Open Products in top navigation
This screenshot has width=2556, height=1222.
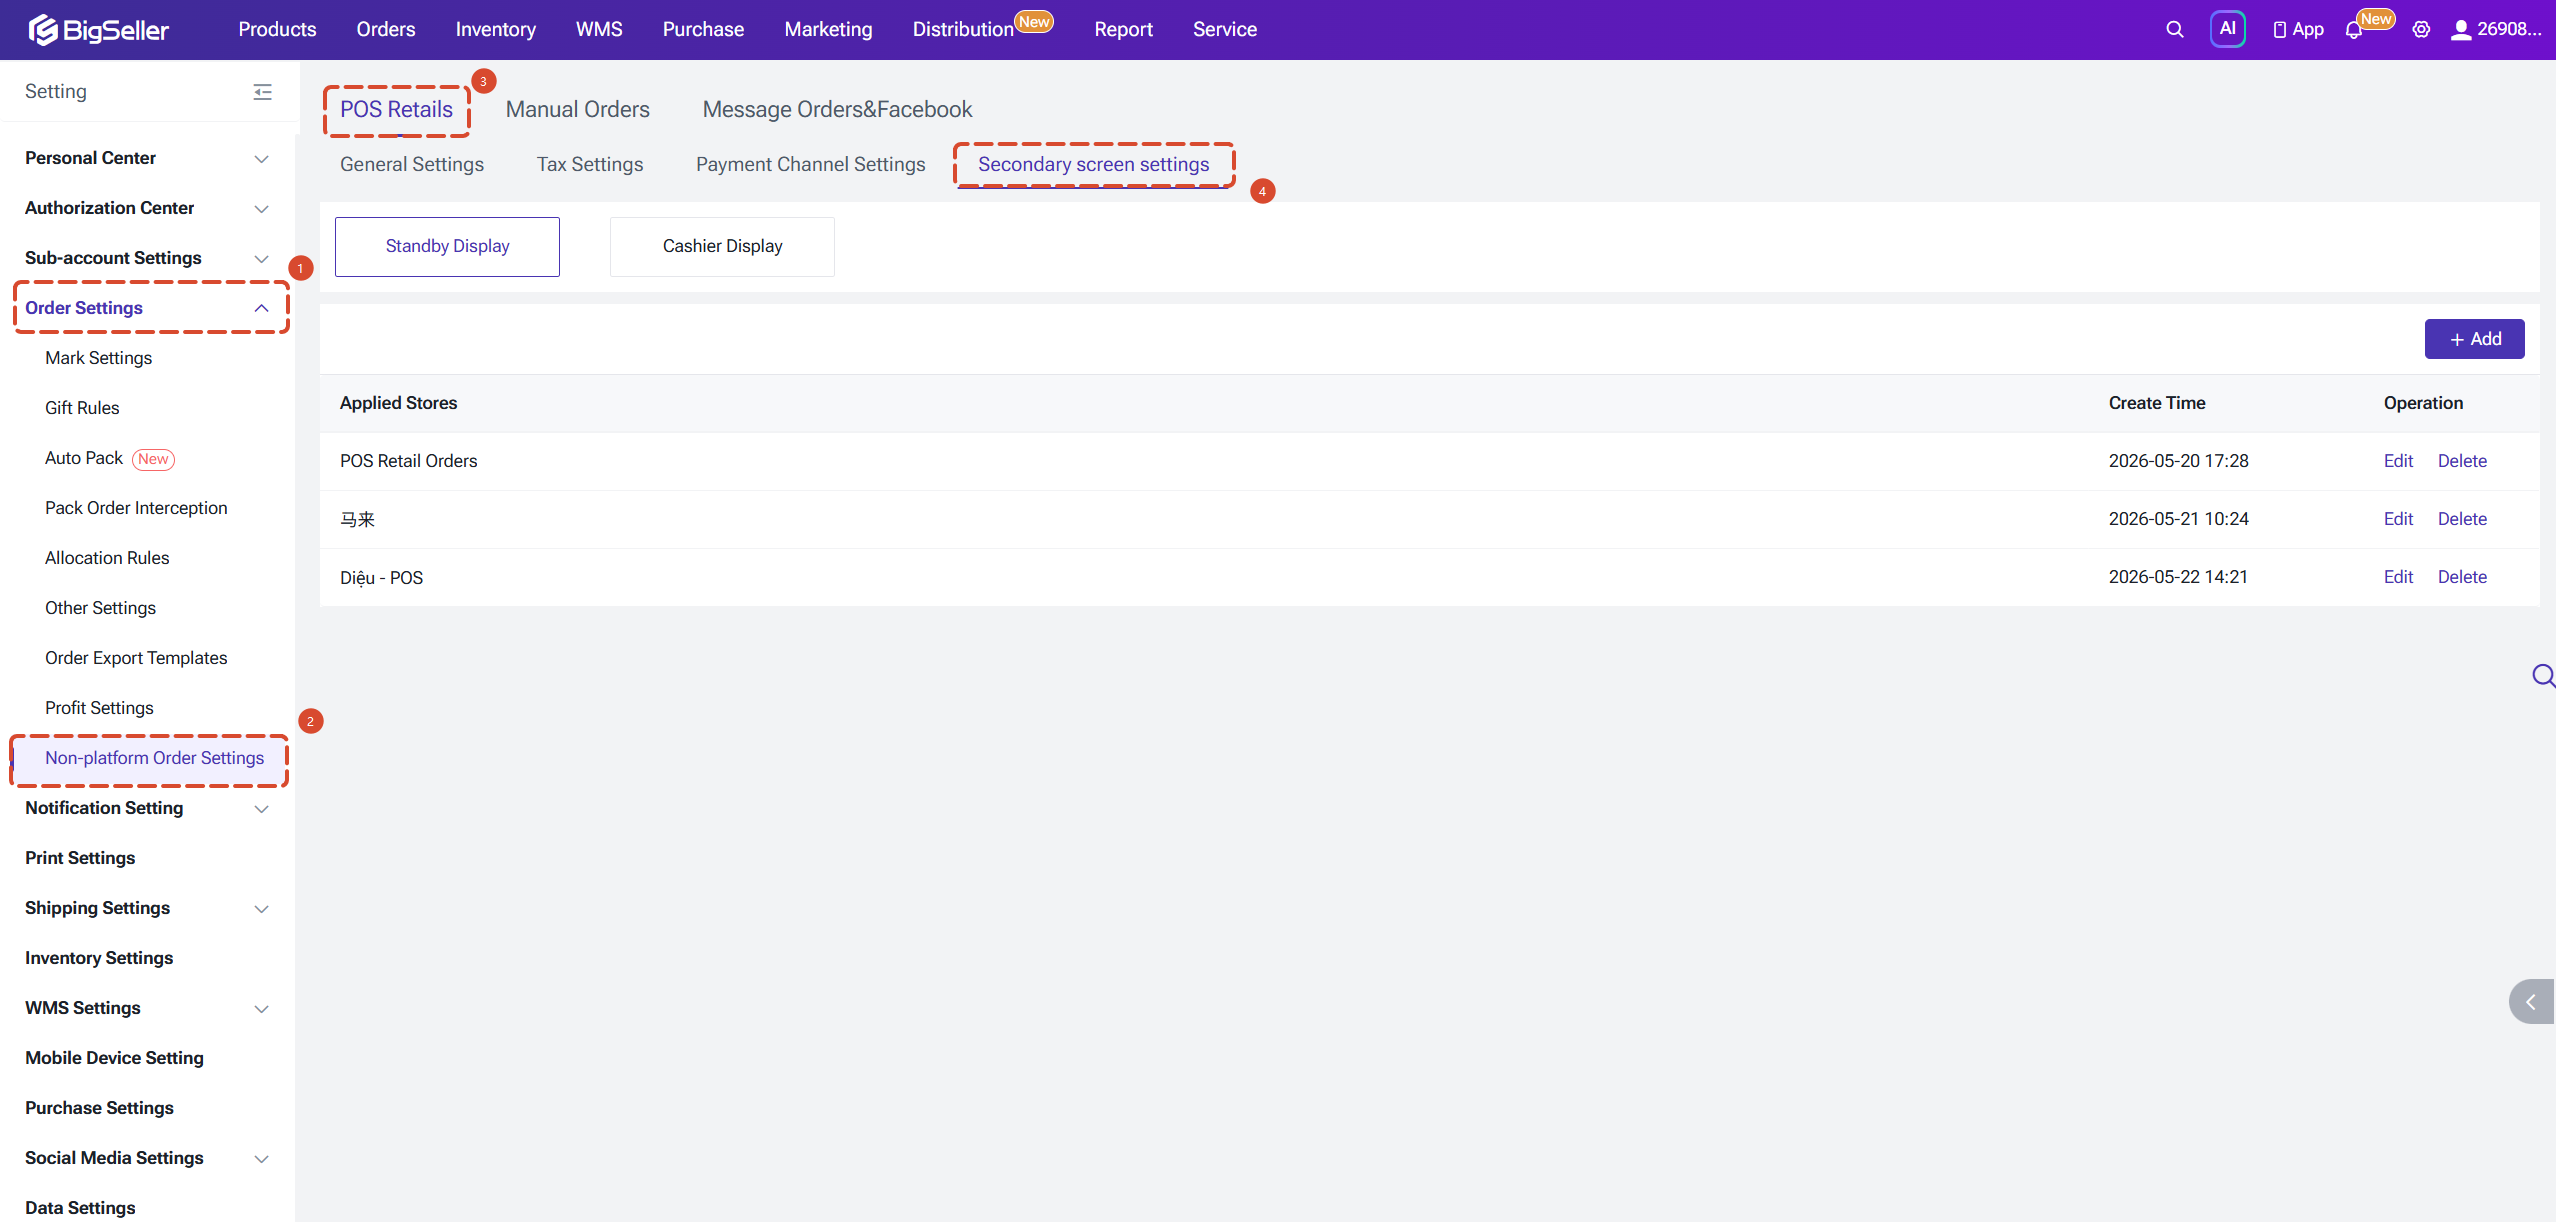(277, 30)
